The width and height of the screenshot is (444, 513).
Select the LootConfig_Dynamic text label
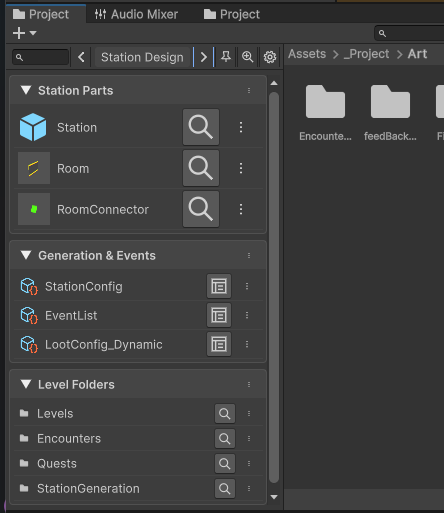coord(104,345)
